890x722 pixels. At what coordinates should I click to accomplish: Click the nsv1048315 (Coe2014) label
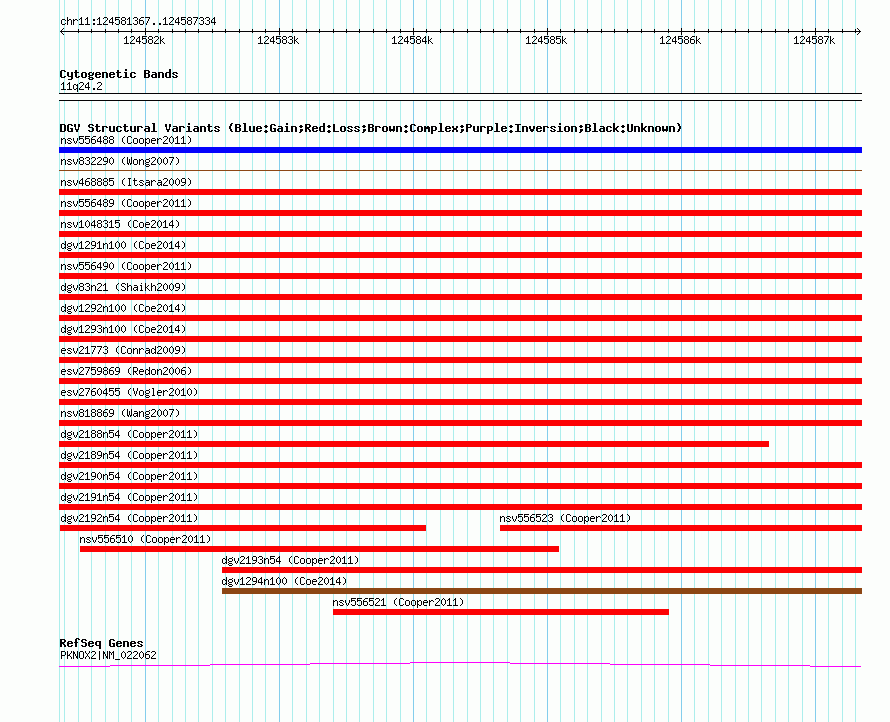(120, 224)
